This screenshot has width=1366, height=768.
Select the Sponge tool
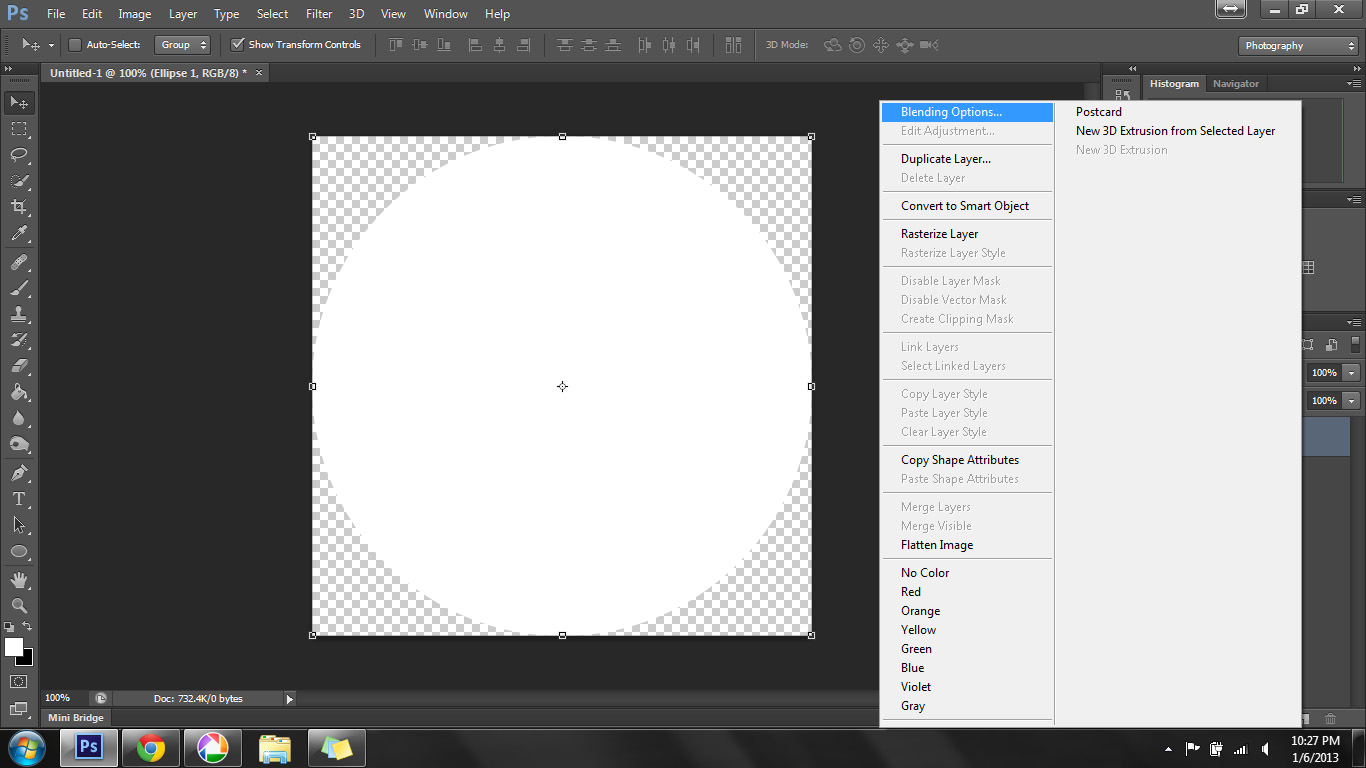(19, 444)
